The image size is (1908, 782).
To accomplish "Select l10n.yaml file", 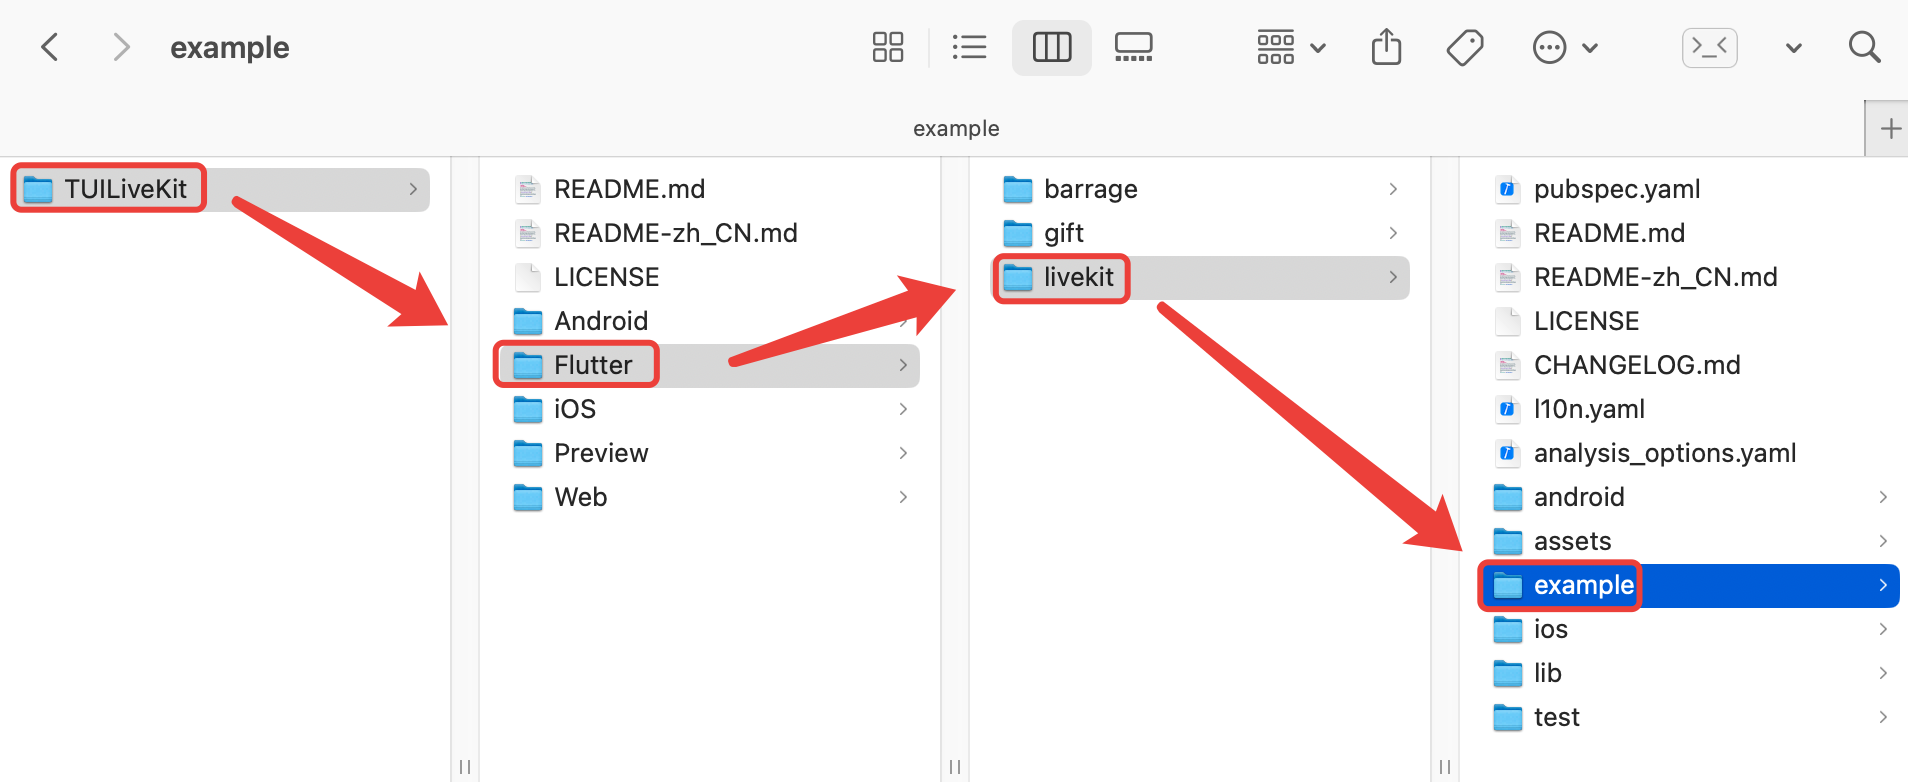I will (x=1690, y=409).
